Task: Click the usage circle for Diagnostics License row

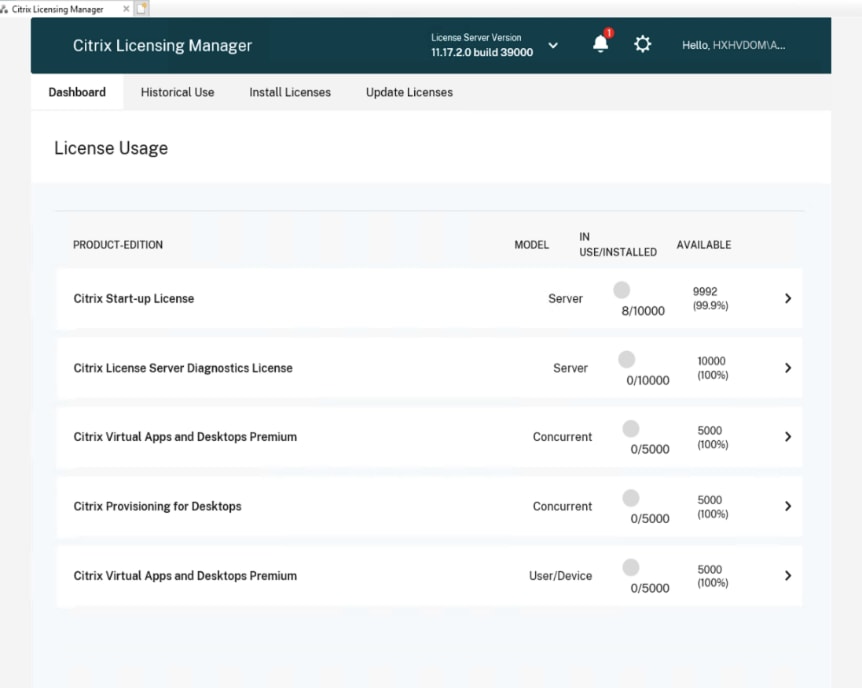Action: [627, 359]
